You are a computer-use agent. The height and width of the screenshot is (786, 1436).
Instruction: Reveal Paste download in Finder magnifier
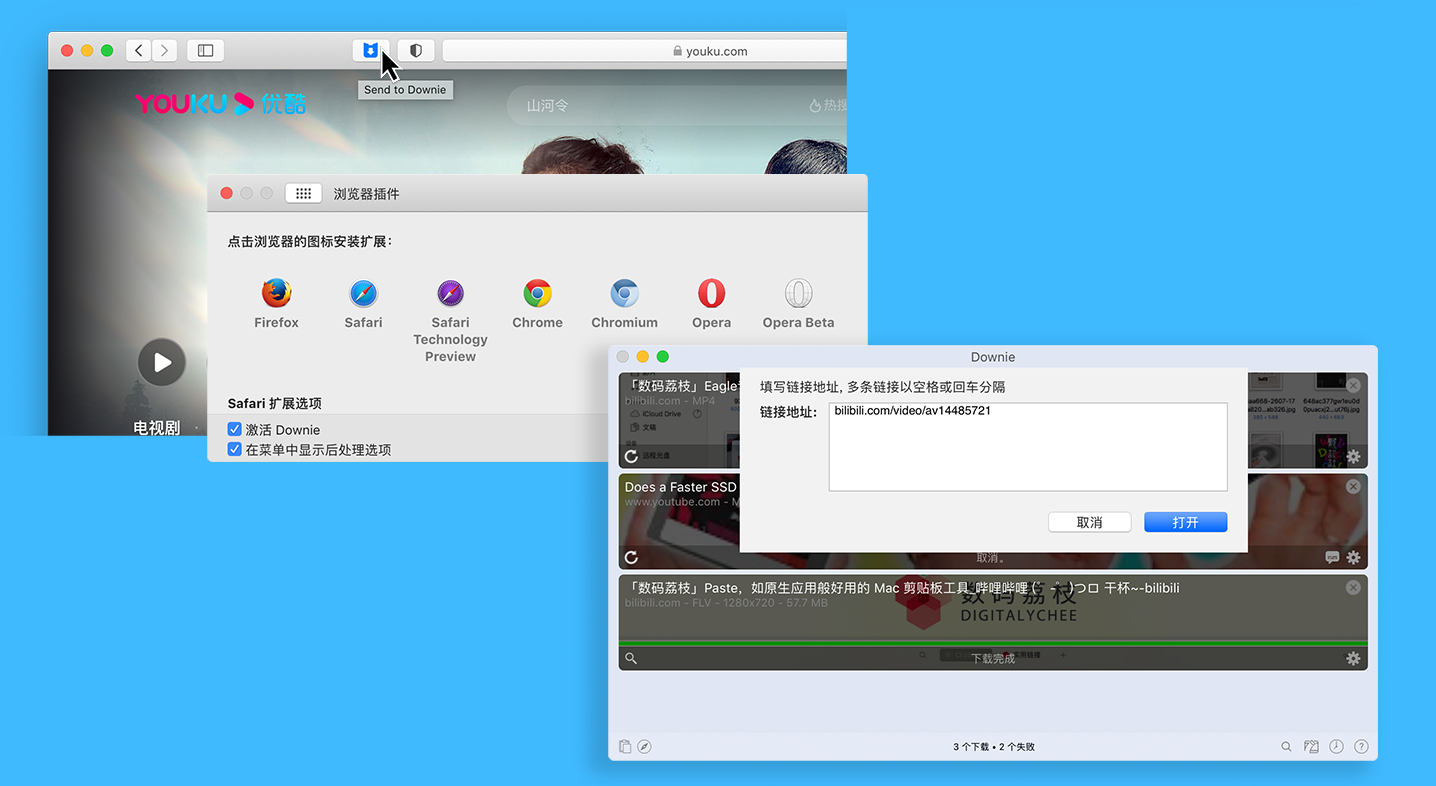pyautogui.click(x=631, y=658)
